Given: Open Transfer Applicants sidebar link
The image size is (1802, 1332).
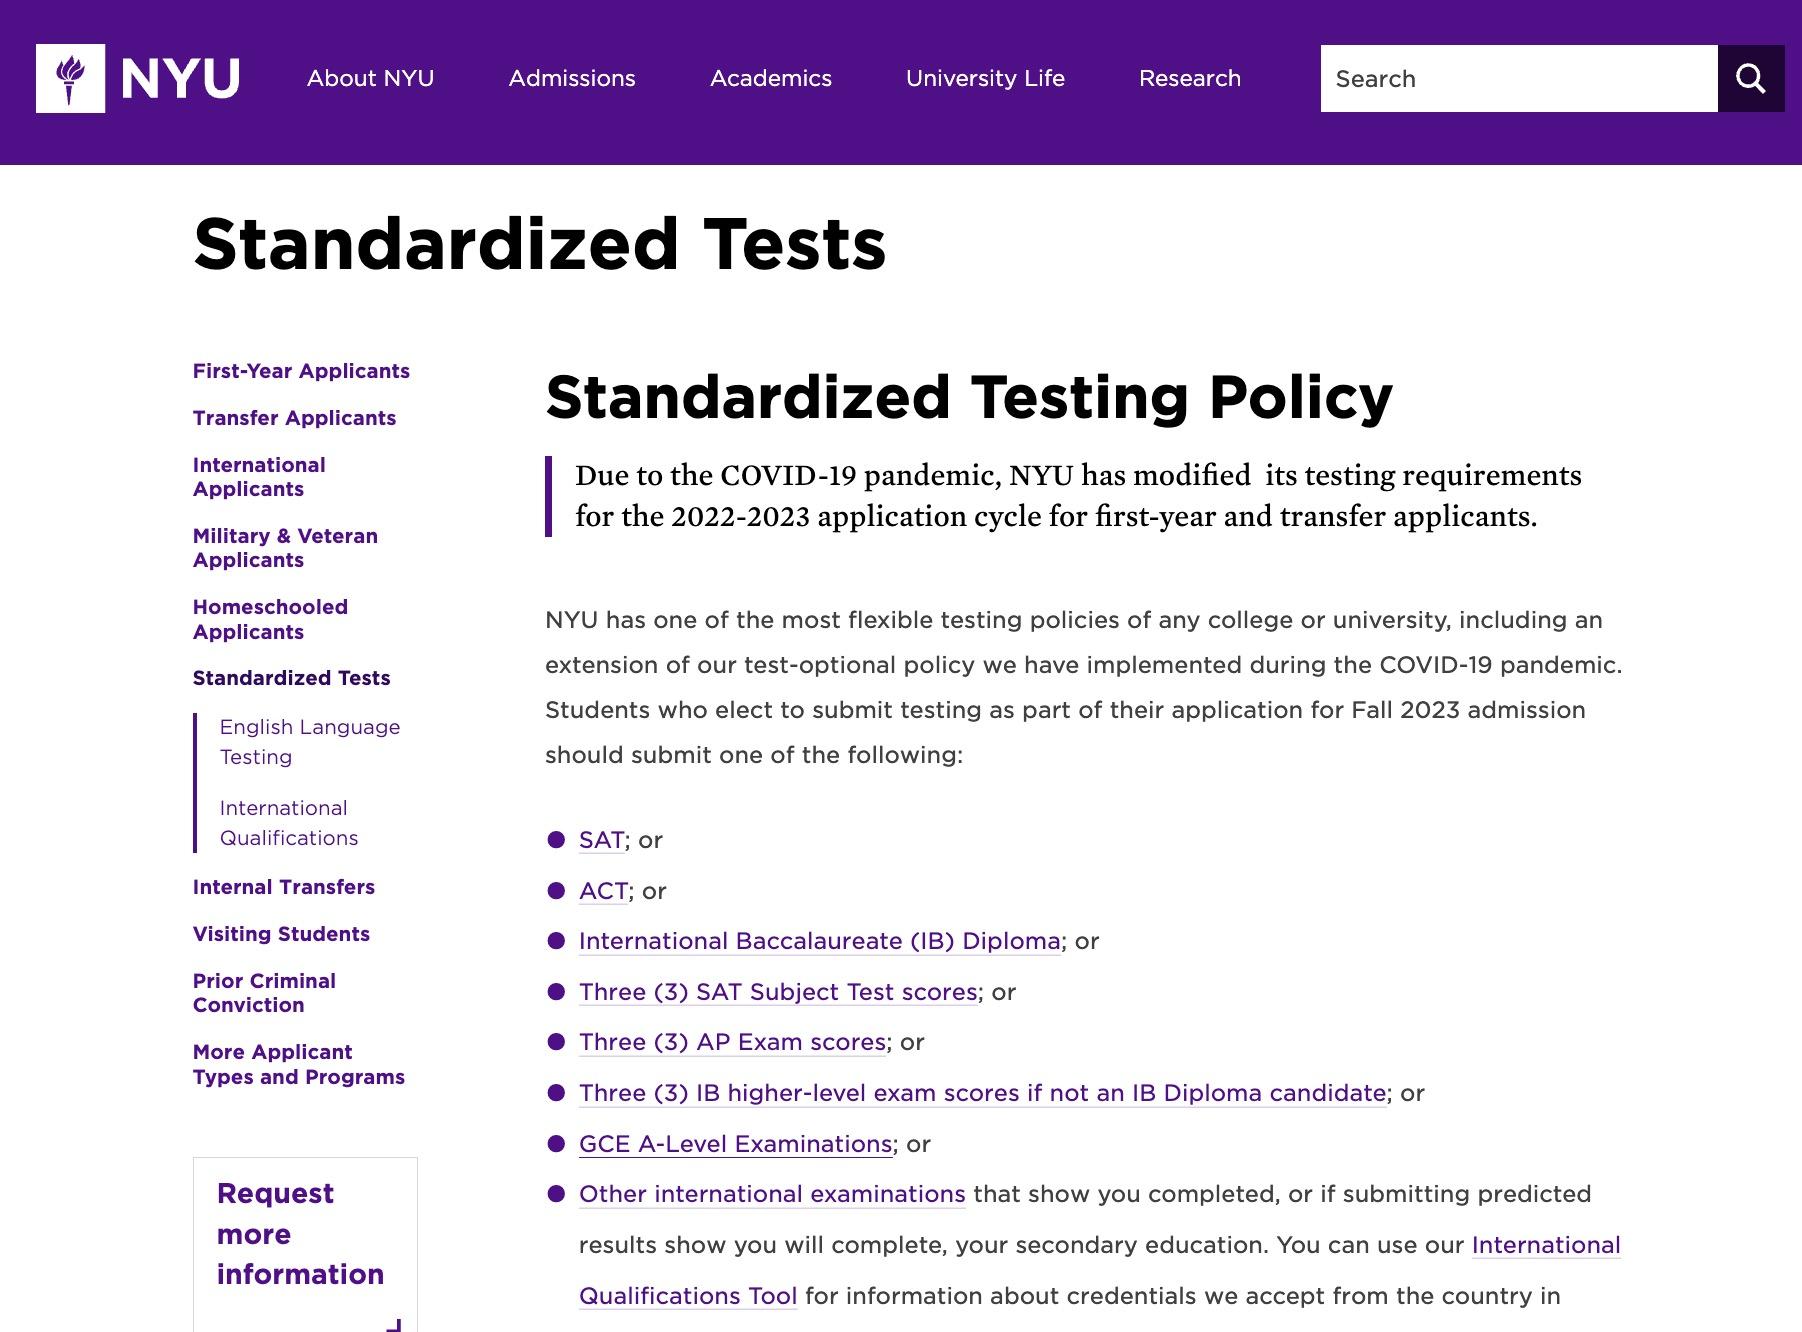Looking at the screenshot, I should tap(294, 418).
